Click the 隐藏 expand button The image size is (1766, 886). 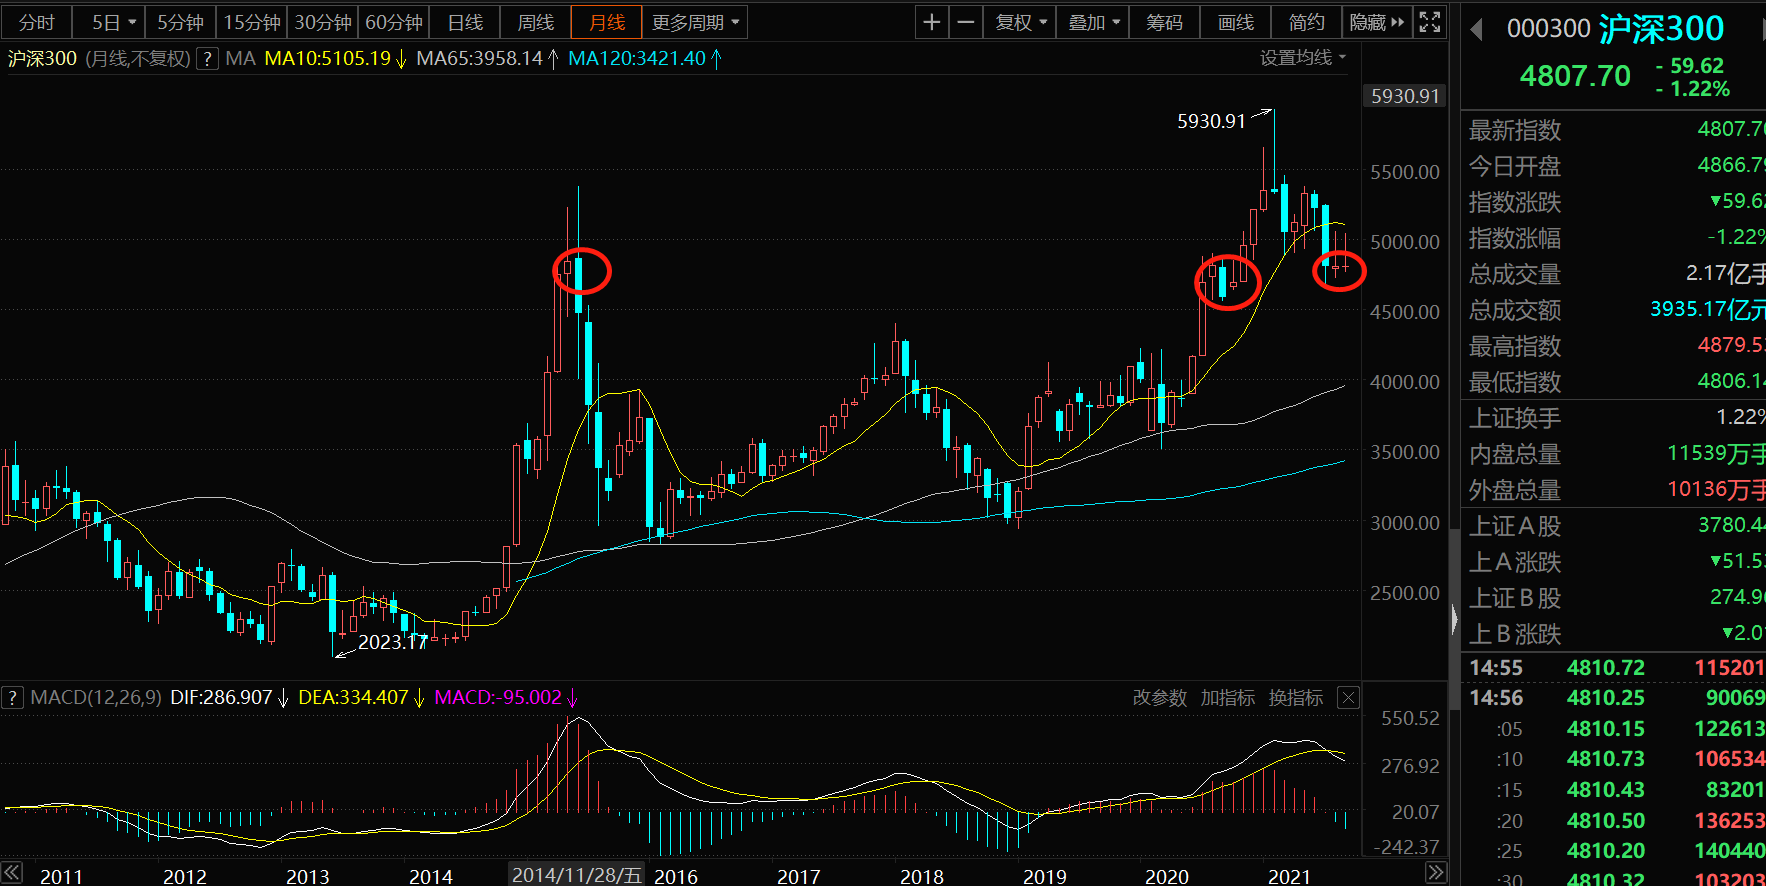1376,22
